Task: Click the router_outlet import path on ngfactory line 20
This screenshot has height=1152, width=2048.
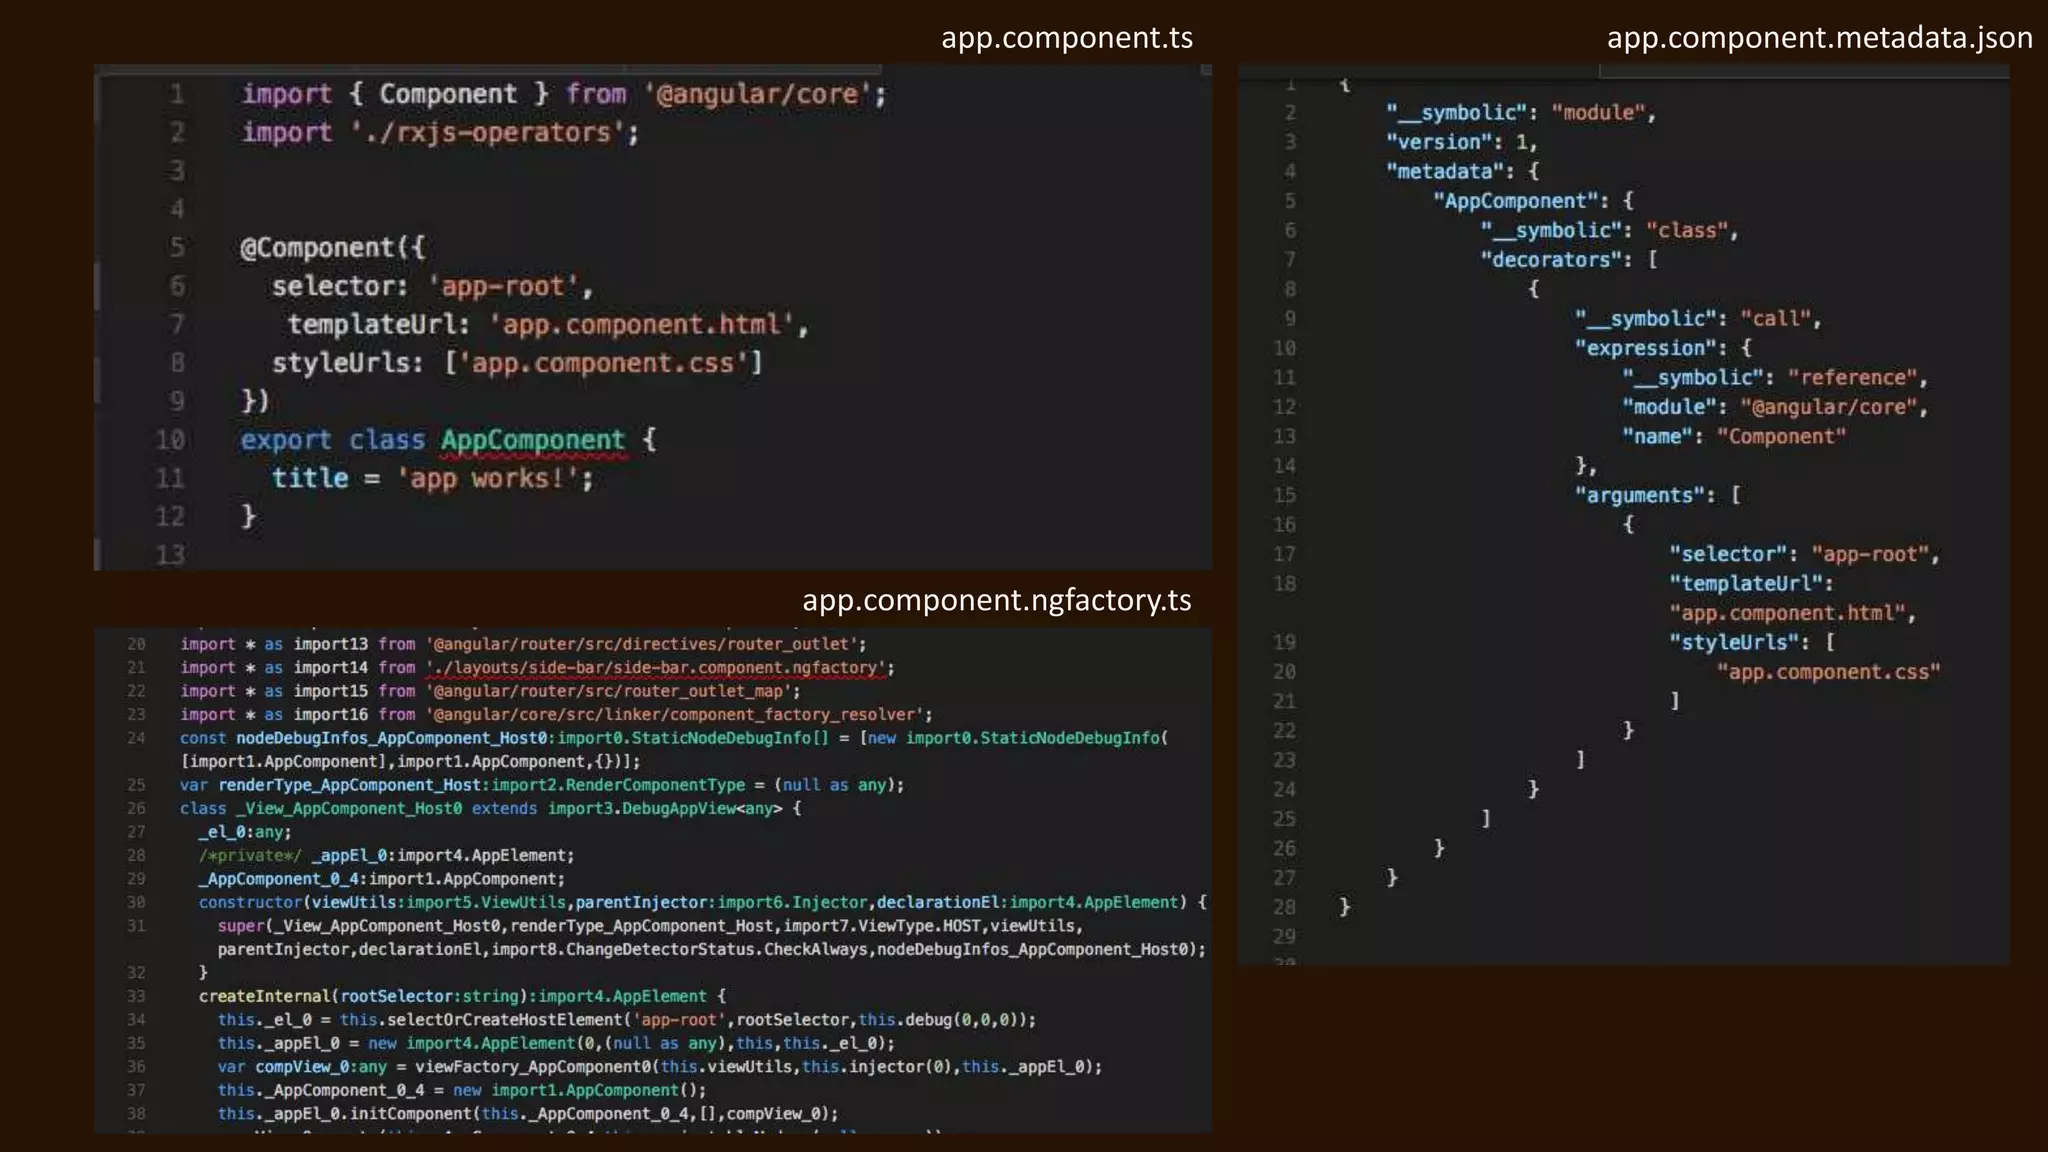Action: coord(642,645)
